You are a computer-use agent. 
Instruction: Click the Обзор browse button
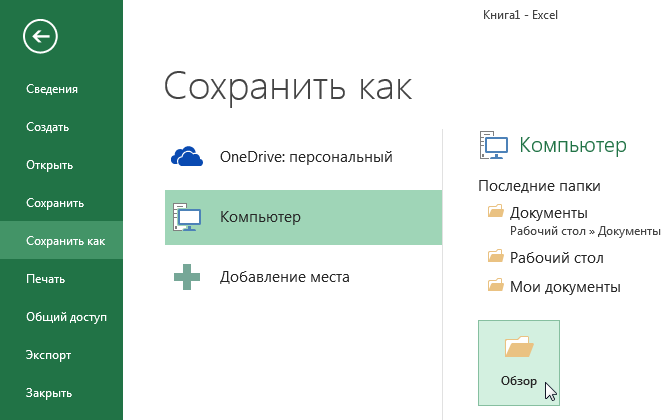pos(519,363)
